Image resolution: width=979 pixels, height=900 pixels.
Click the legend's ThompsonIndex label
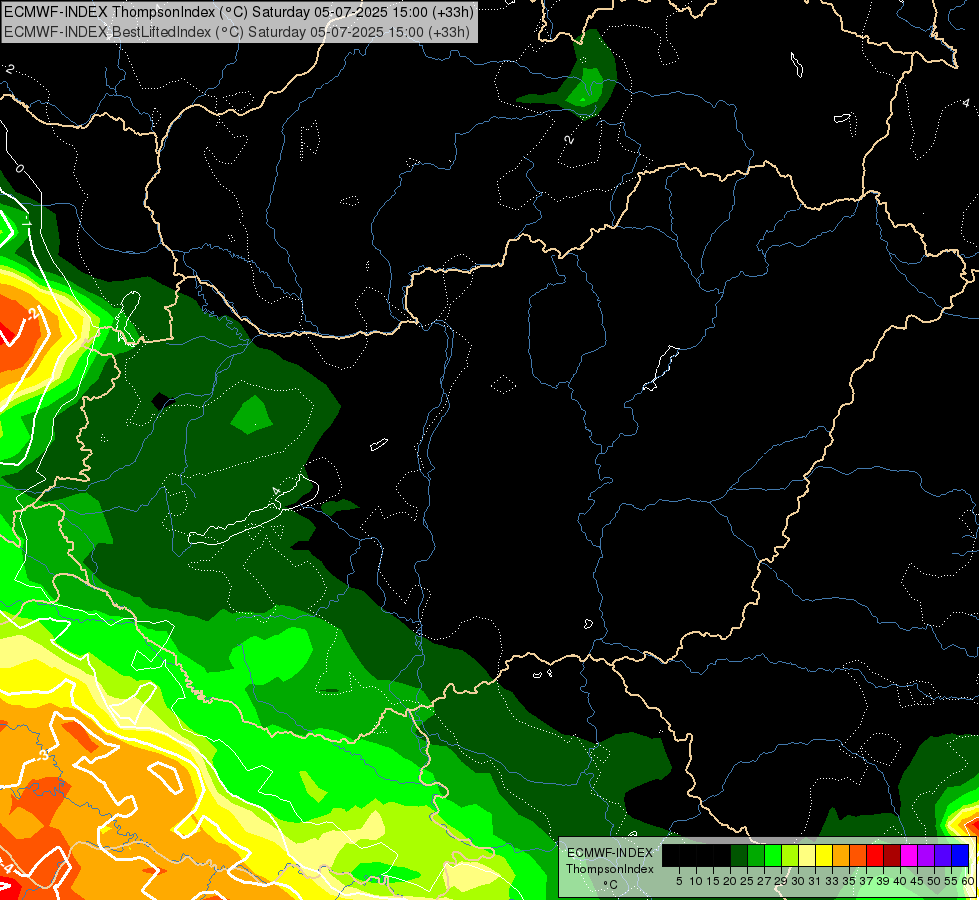point(610,869)
